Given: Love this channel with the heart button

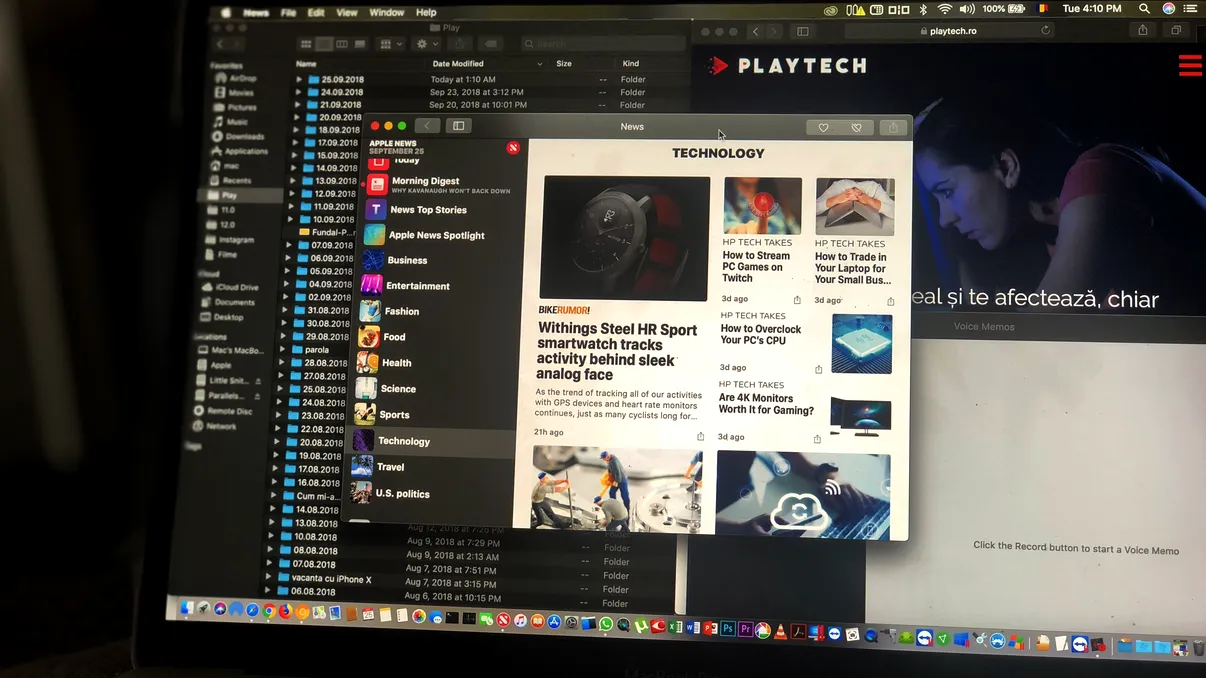Looking at the screenshot, I should [823, 127].
